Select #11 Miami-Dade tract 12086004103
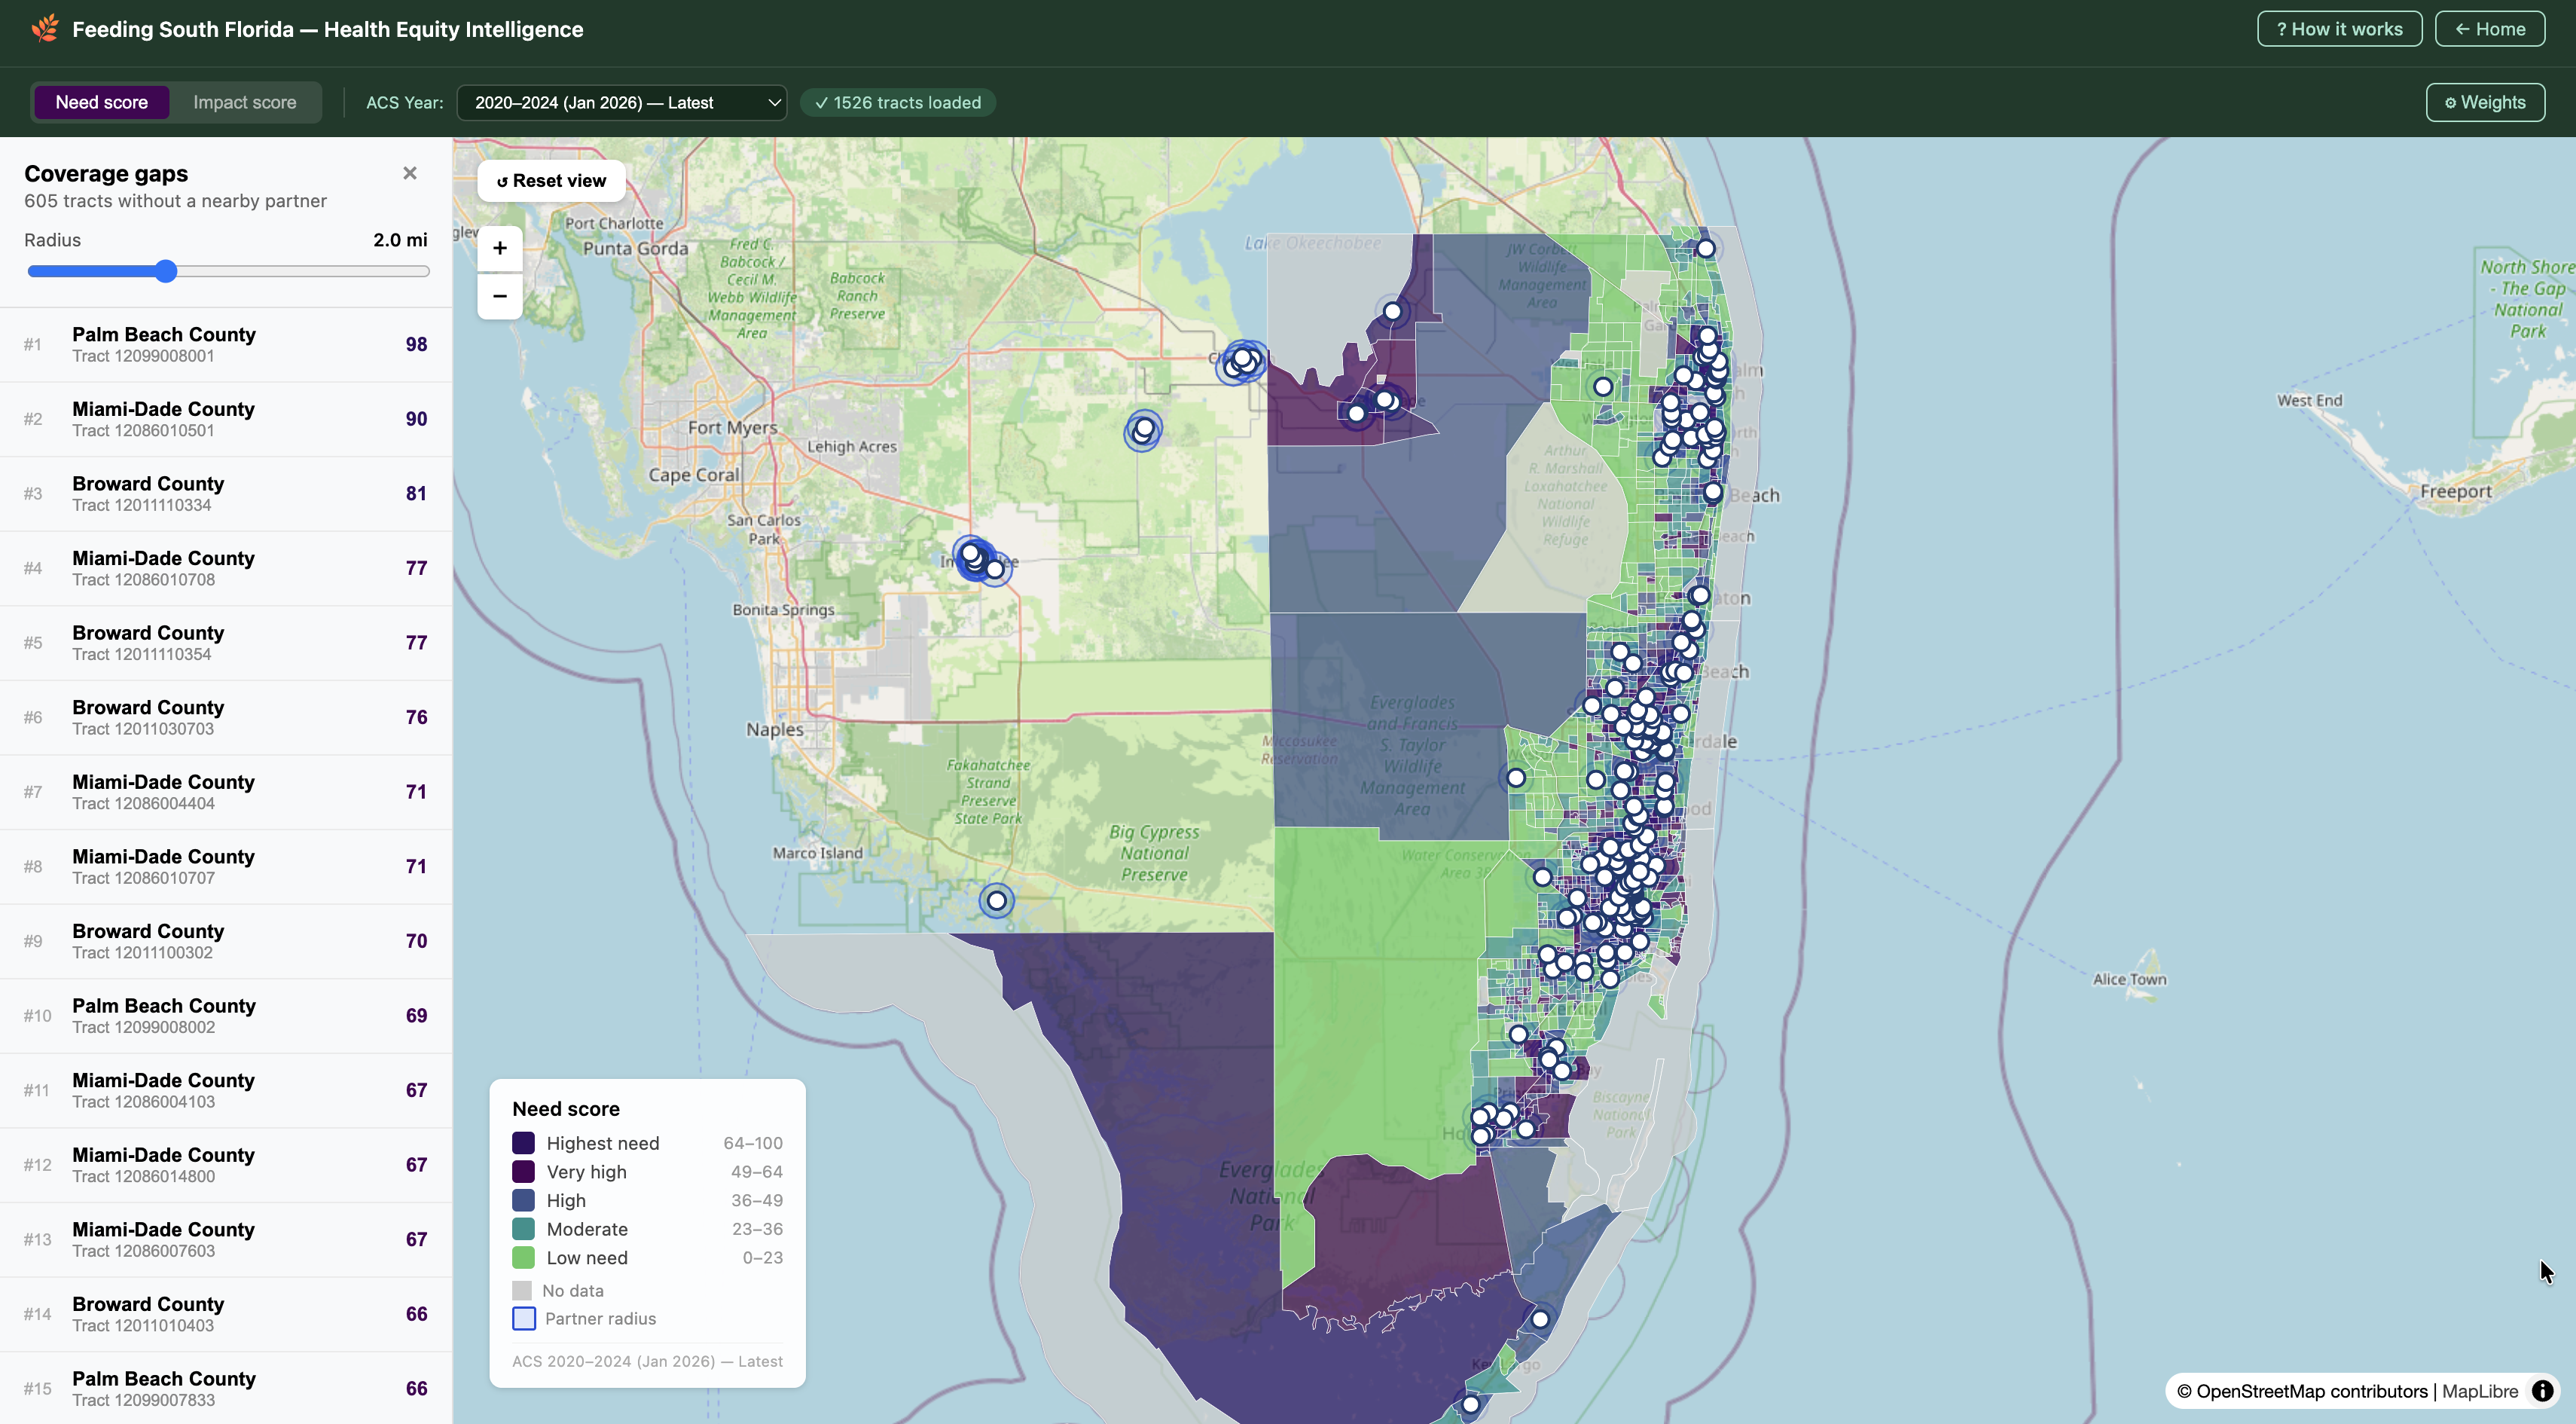 click(226, 1091)
